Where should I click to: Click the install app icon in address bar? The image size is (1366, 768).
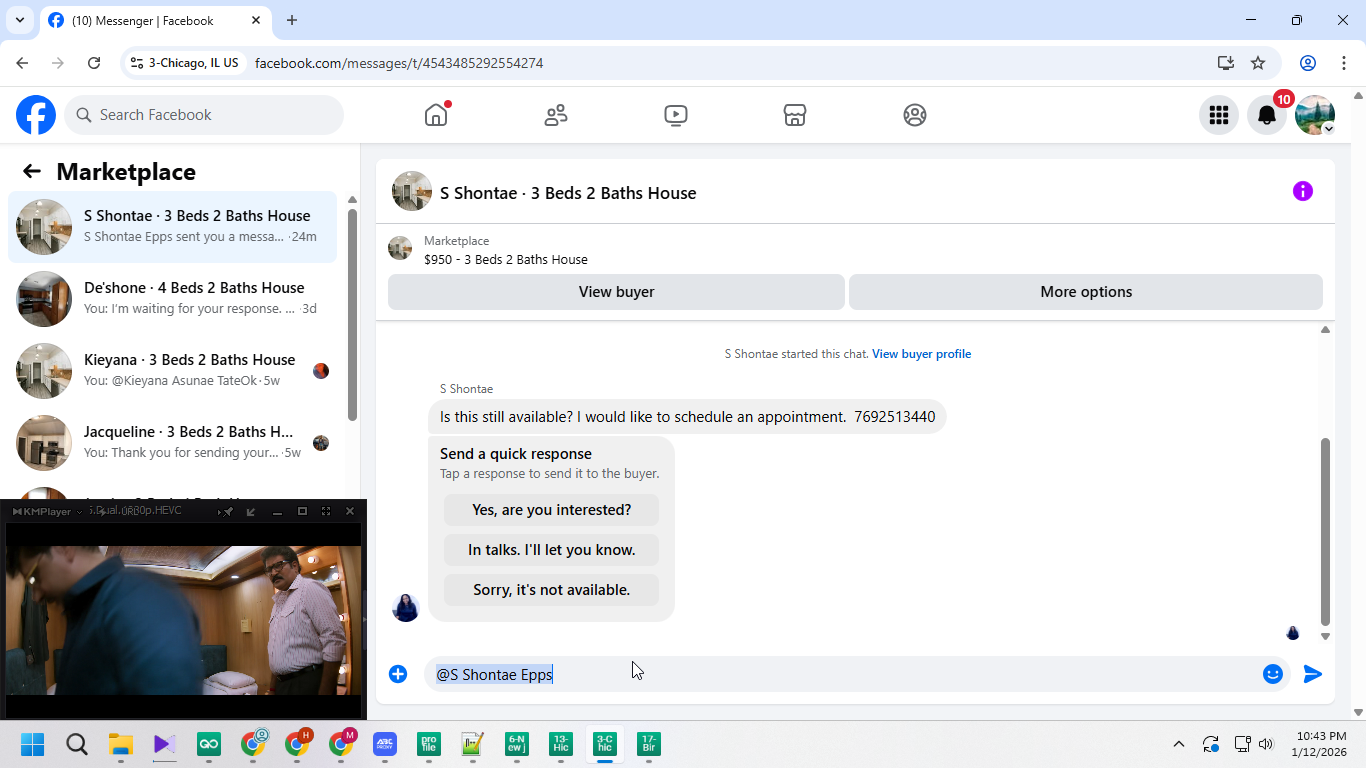1226,63
